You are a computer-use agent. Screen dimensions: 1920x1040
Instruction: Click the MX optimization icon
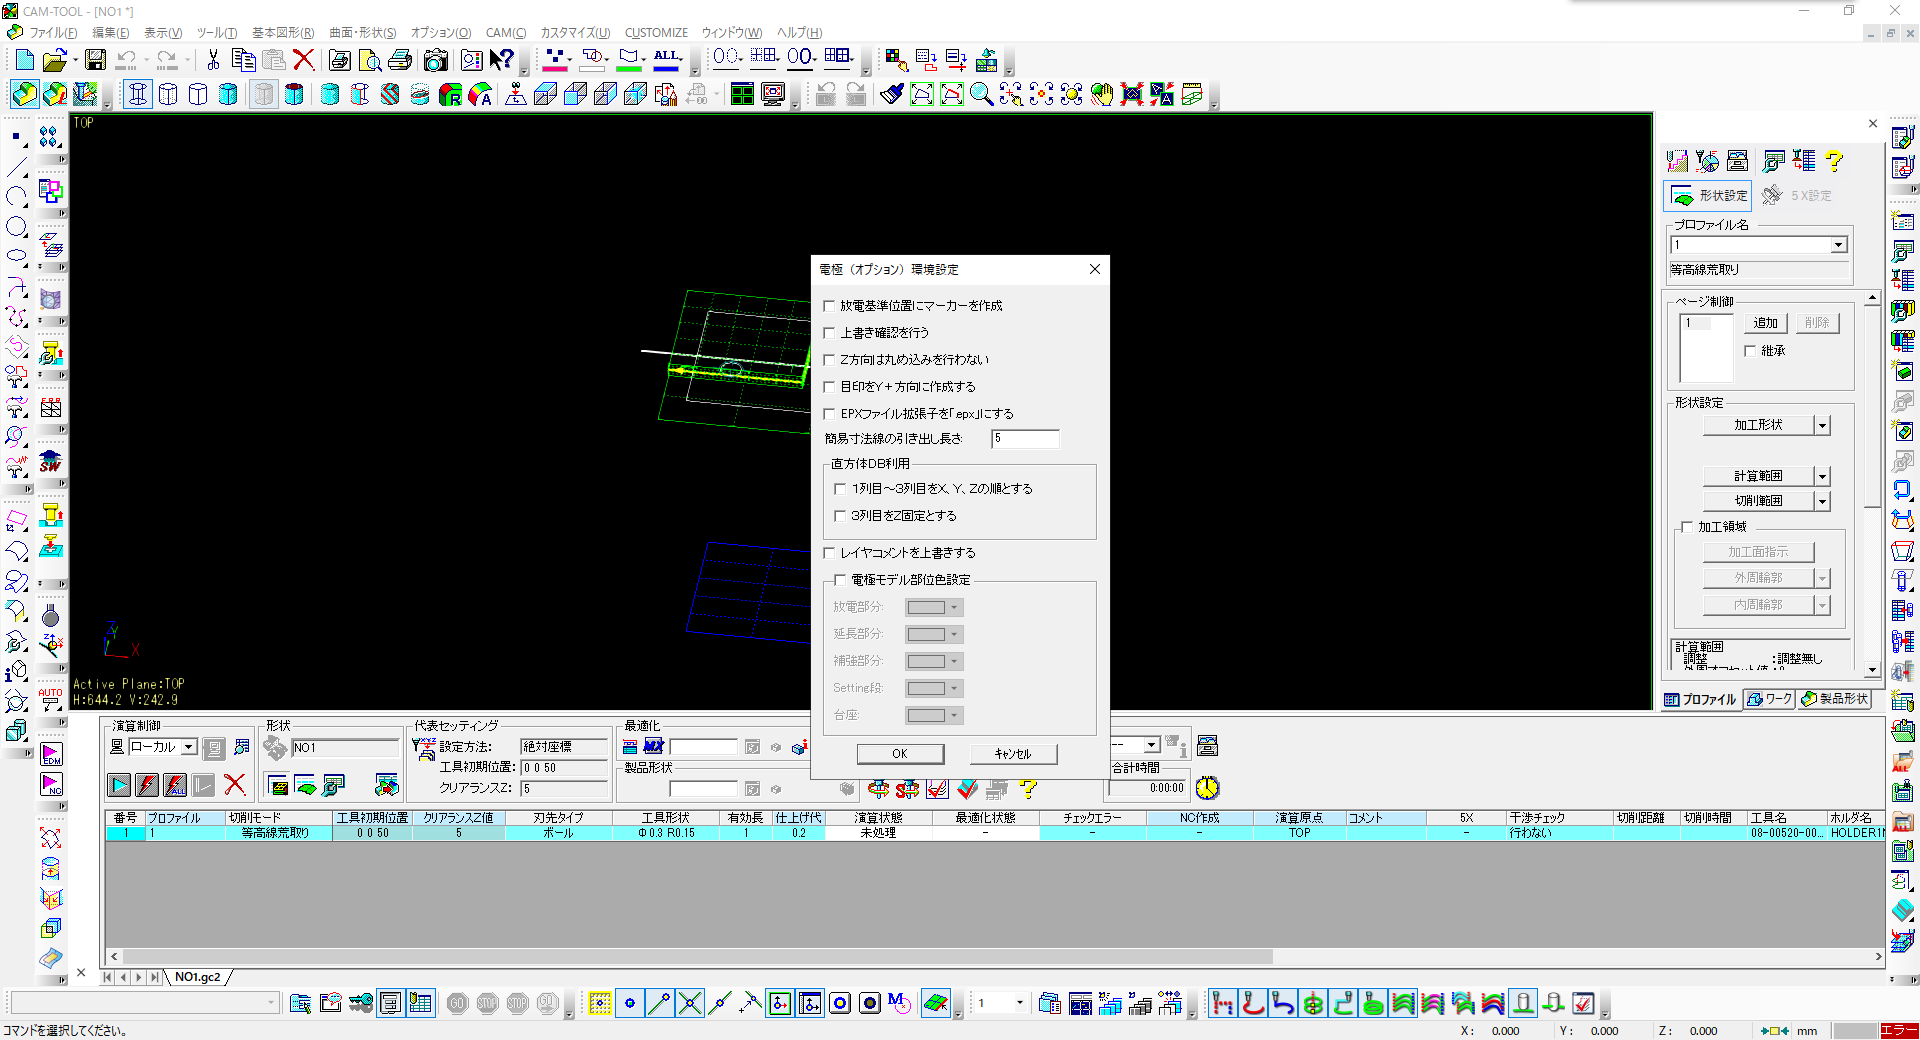pyautogui.click(x=654, y=746)
